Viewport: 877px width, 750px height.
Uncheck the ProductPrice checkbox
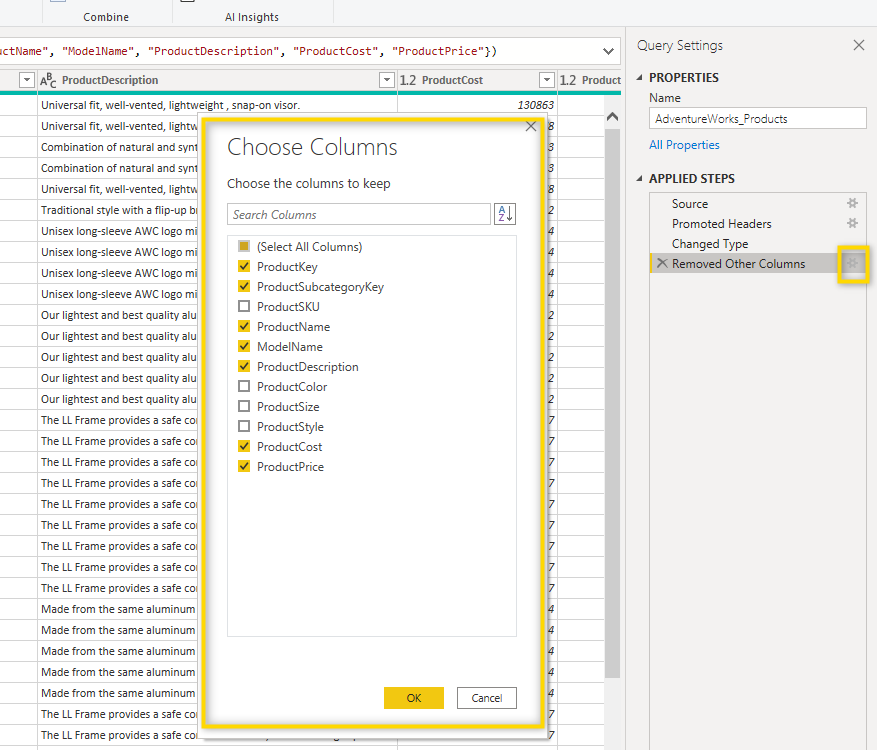(x=244, y=466)
